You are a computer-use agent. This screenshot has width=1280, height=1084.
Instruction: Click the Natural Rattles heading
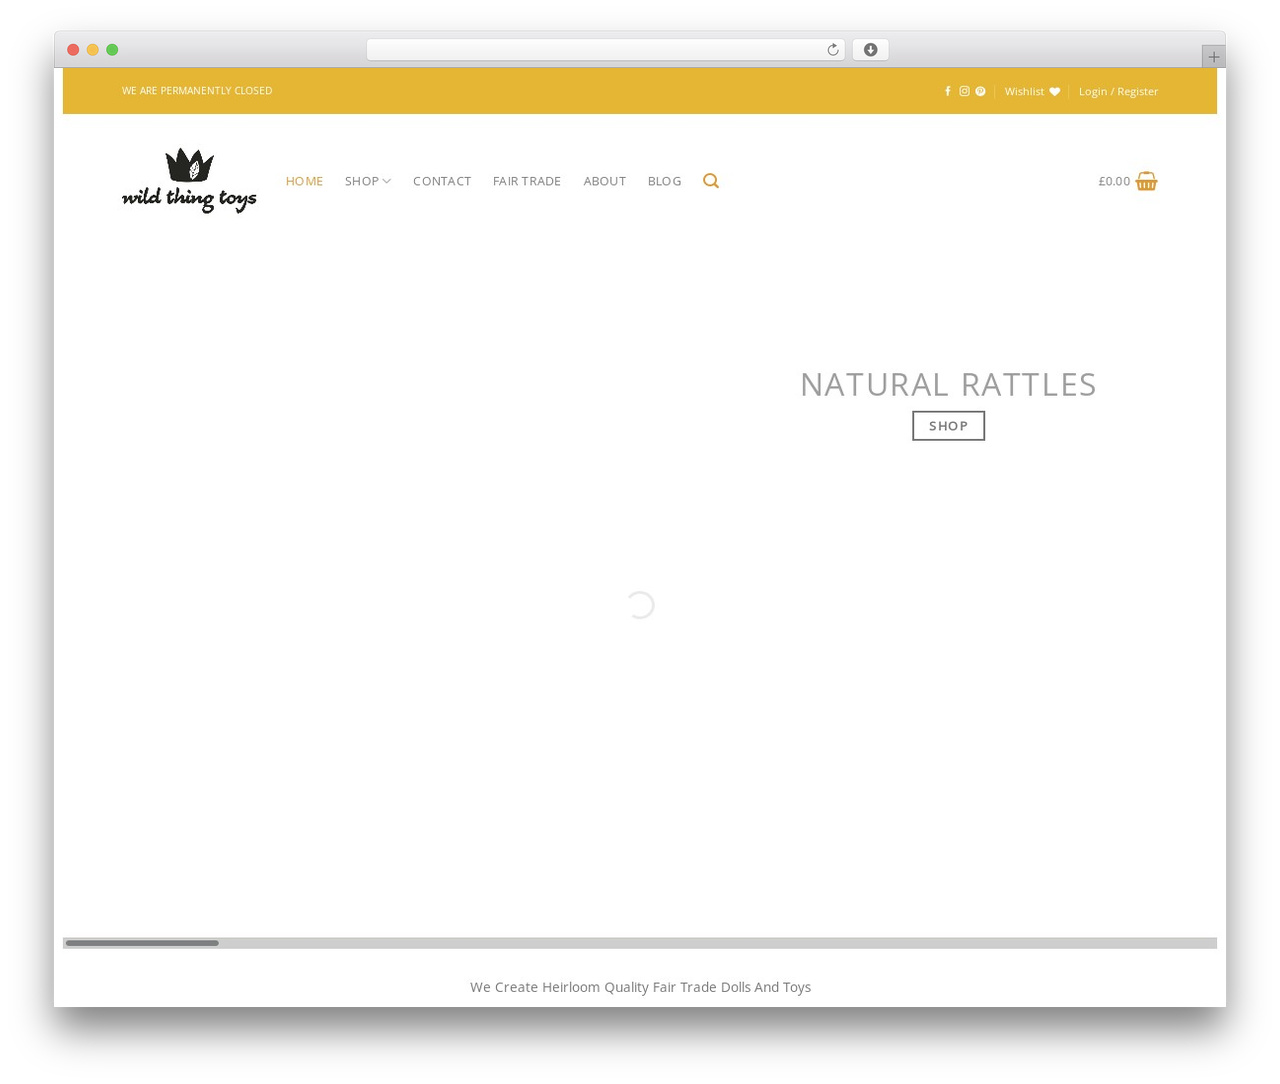[x=948, y=384]
